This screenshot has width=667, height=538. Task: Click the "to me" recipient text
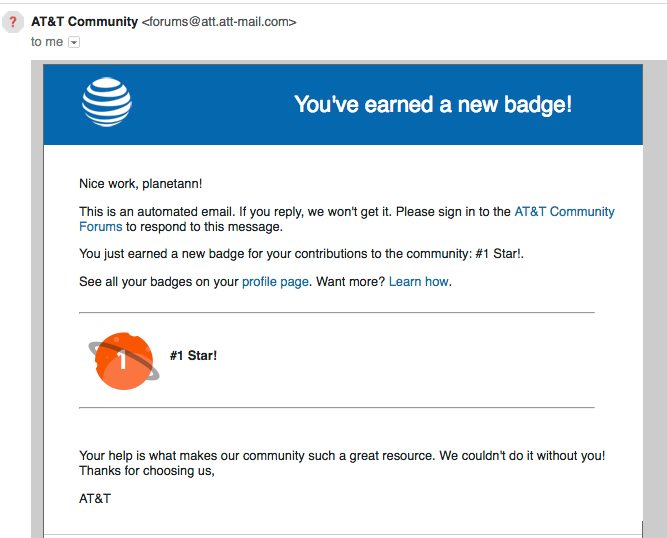pos(47,42)
